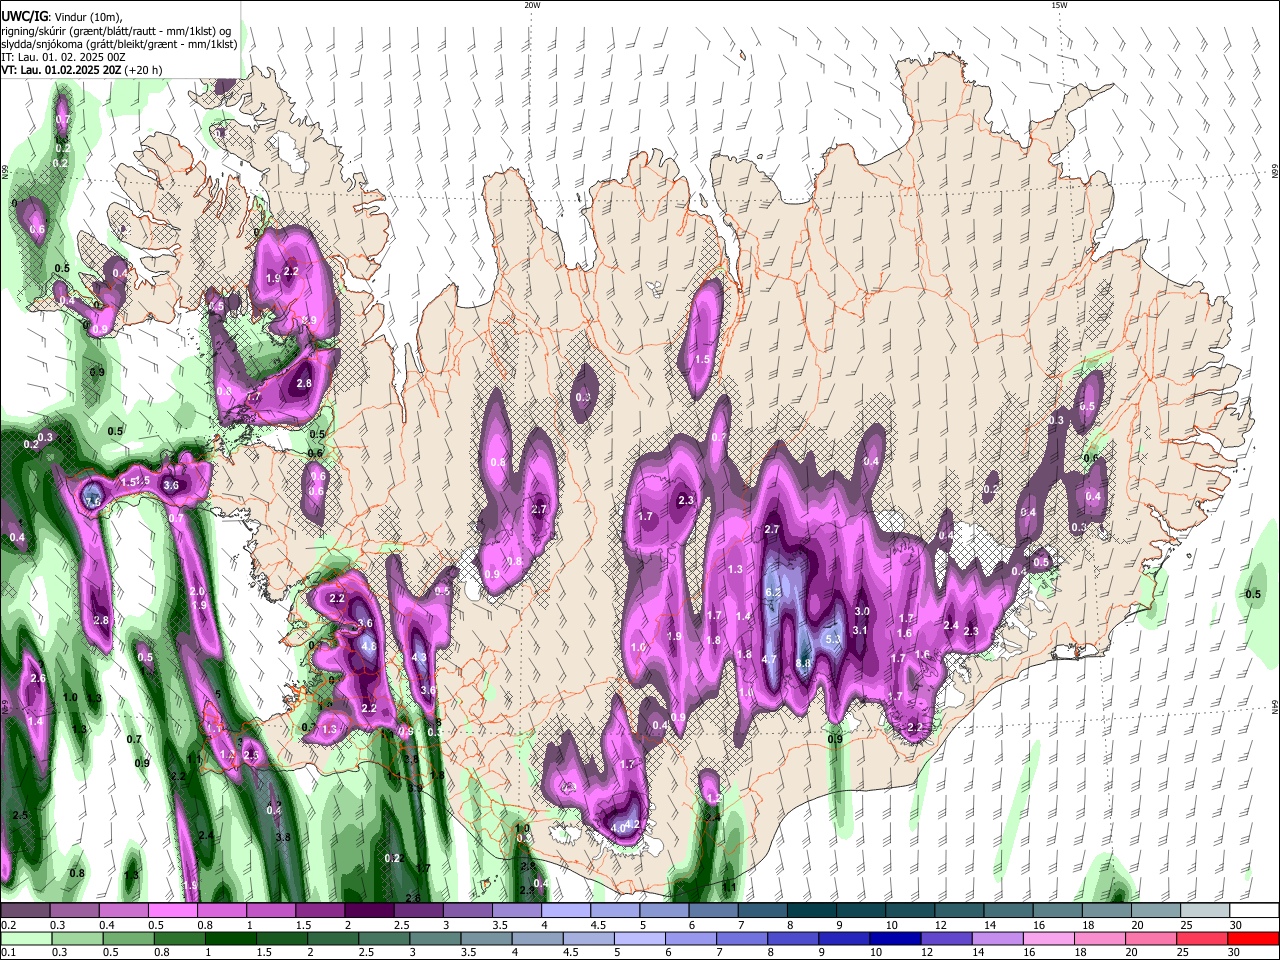This screenshot has width=1280, height=960.
Task: Click the '3.1' precipitation value on the map
Action: click(x=860, y=630)
